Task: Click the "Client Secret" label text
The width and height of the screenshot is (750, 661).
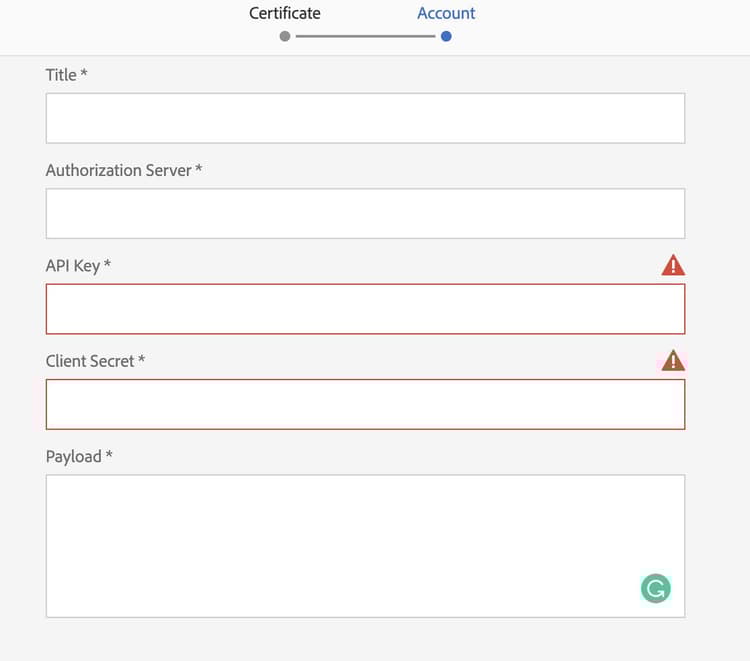Action: tap(90, 360)
